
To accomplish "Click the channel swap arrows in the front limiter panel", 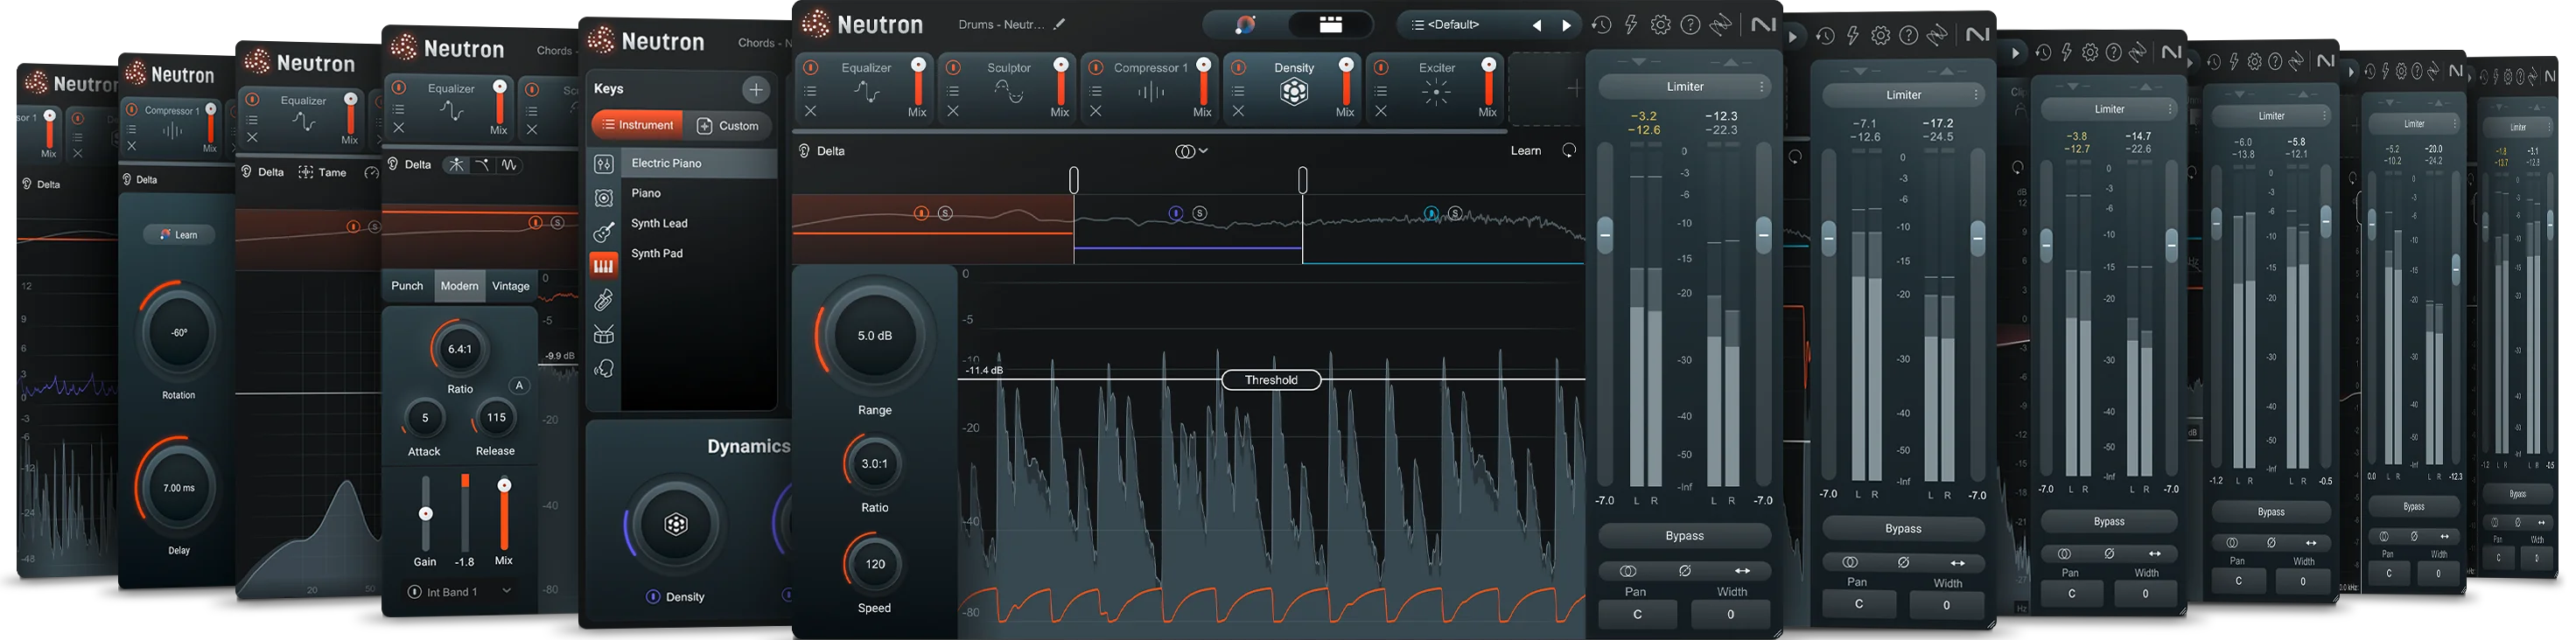I will point(1742,571).
